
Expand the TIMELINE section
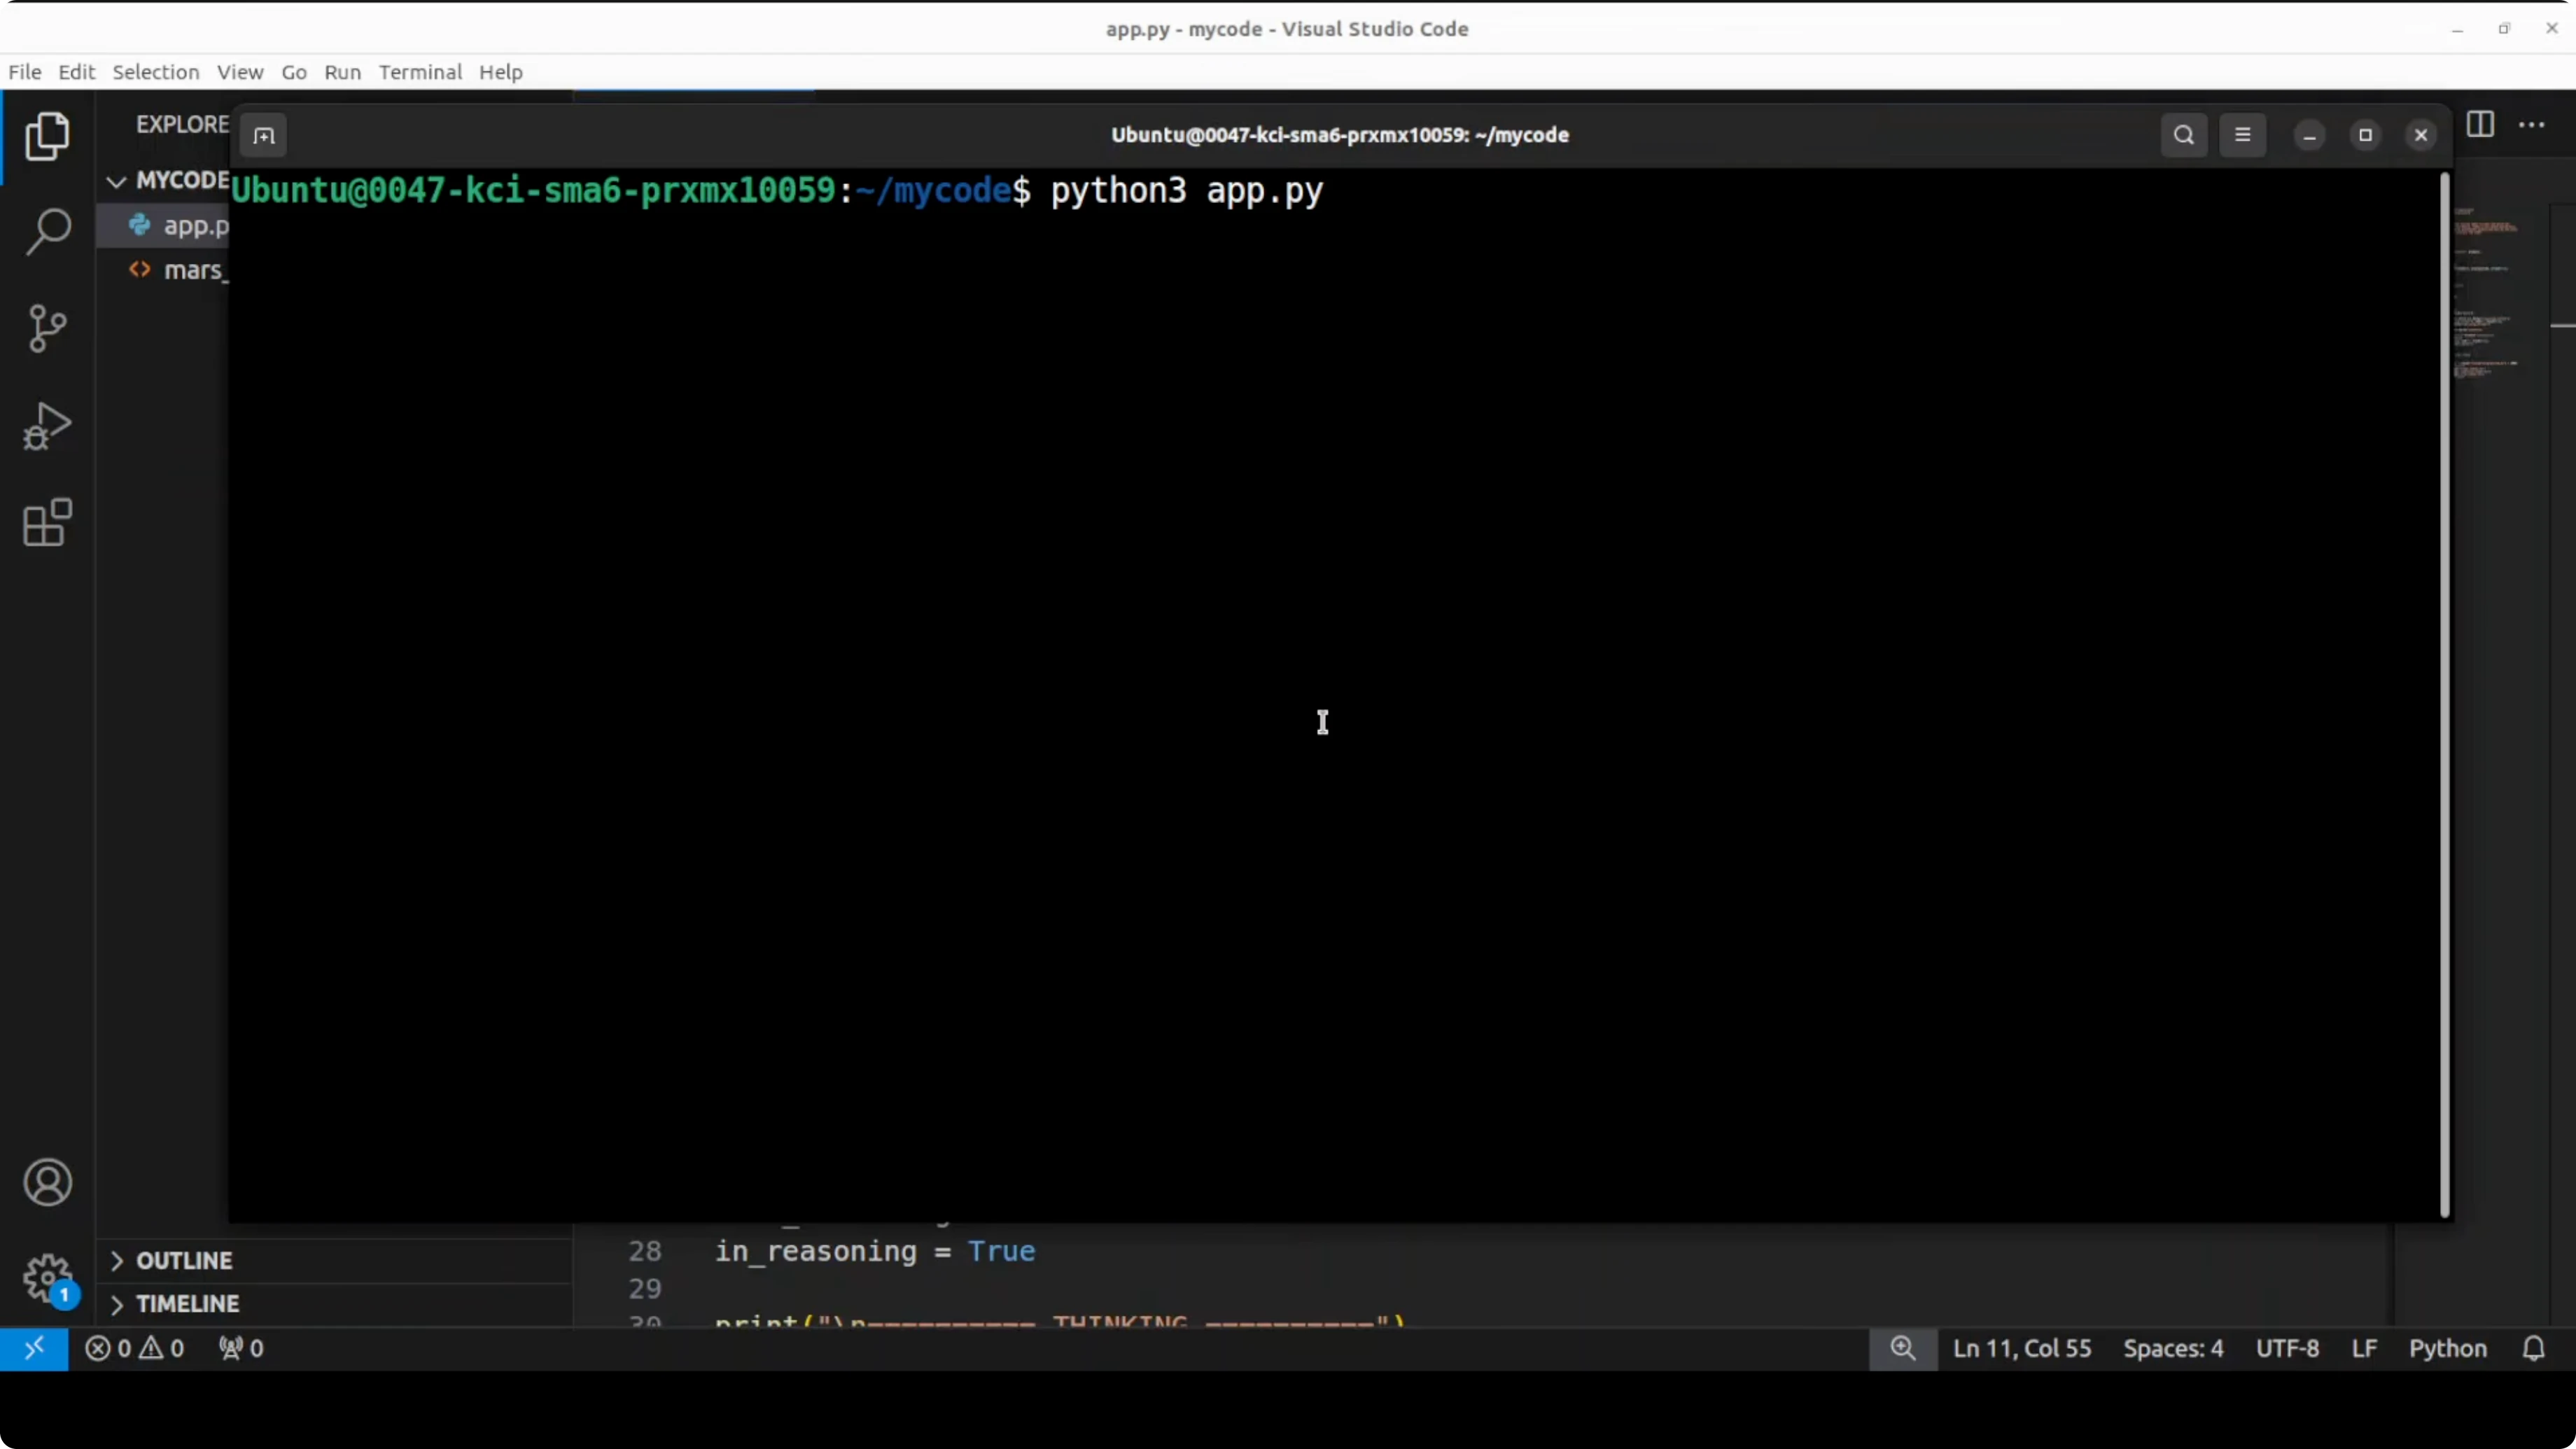(x=187, y=1304)
